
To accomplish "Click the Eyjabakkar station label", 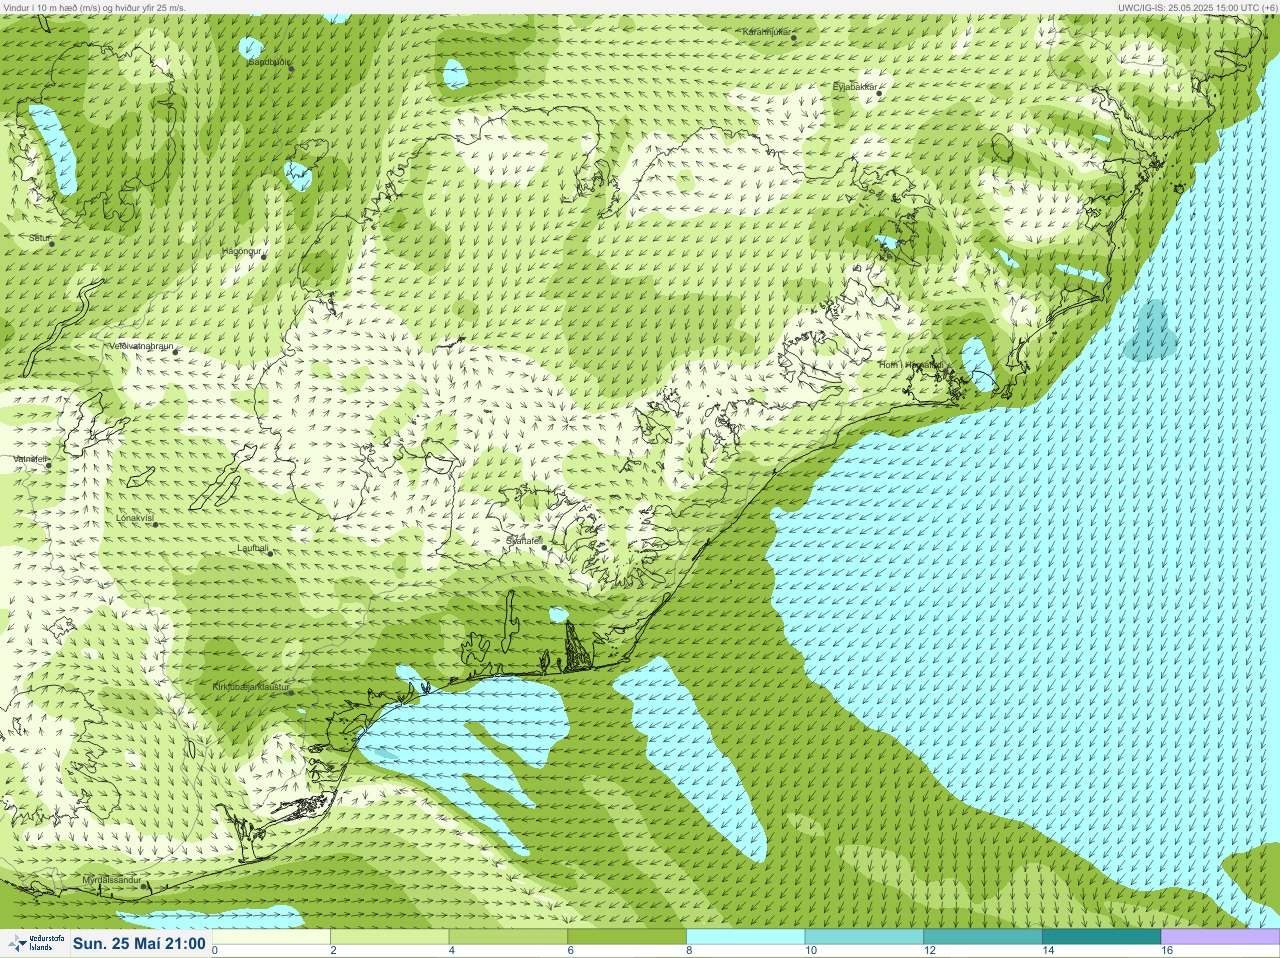I will [855, 87].
